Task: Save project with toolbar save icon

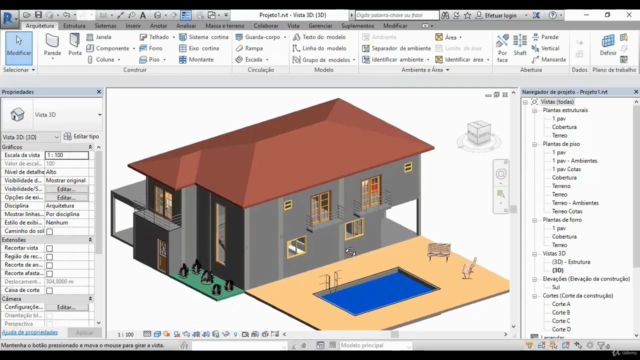Action: coord(38,15)
